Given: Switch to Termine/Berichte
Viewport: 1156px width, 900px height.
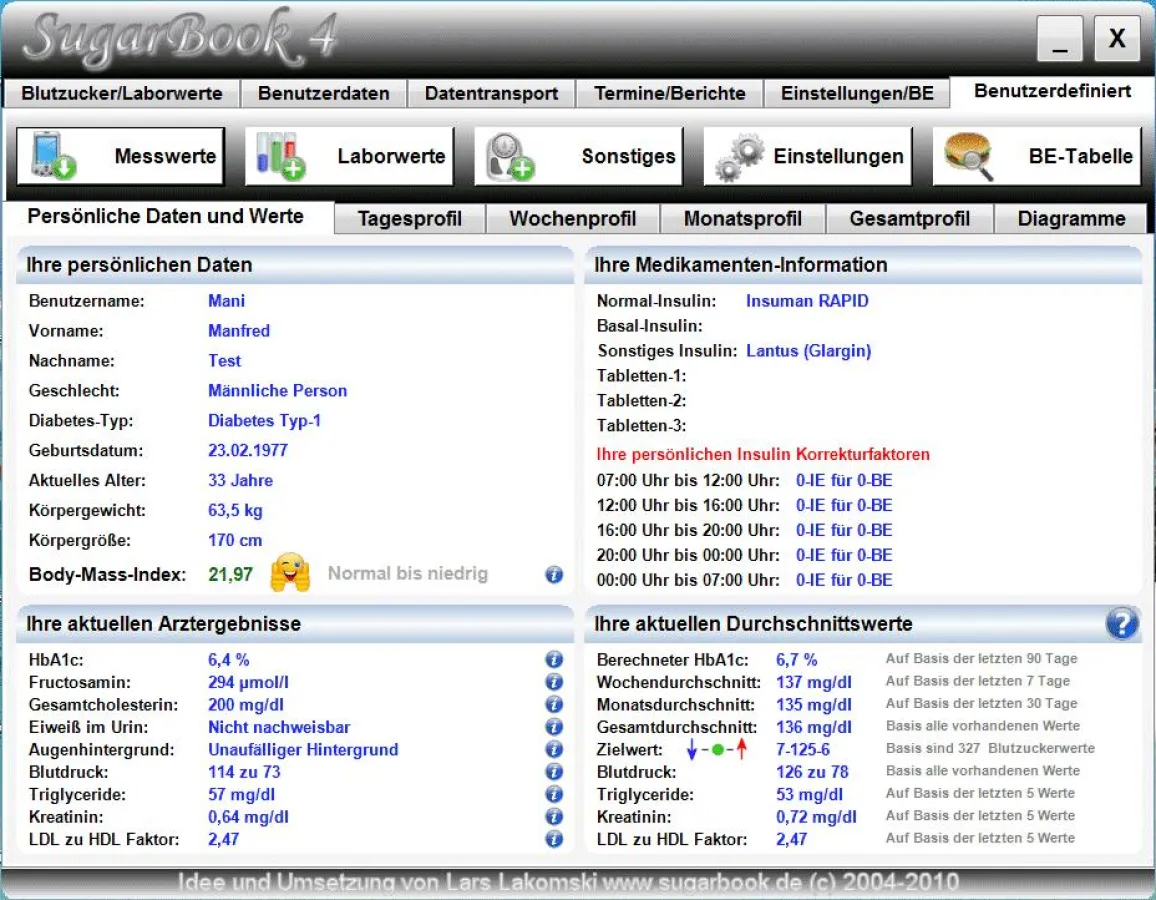Looking at the screenshot, I should pyautogui.click(x=668, y=92).
